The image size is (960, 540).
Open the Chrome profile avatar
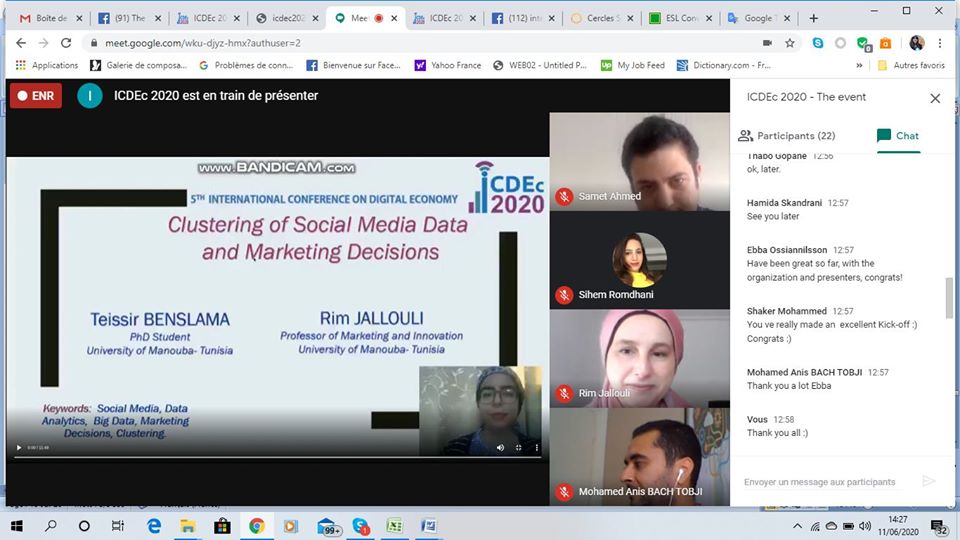point(917,43)
